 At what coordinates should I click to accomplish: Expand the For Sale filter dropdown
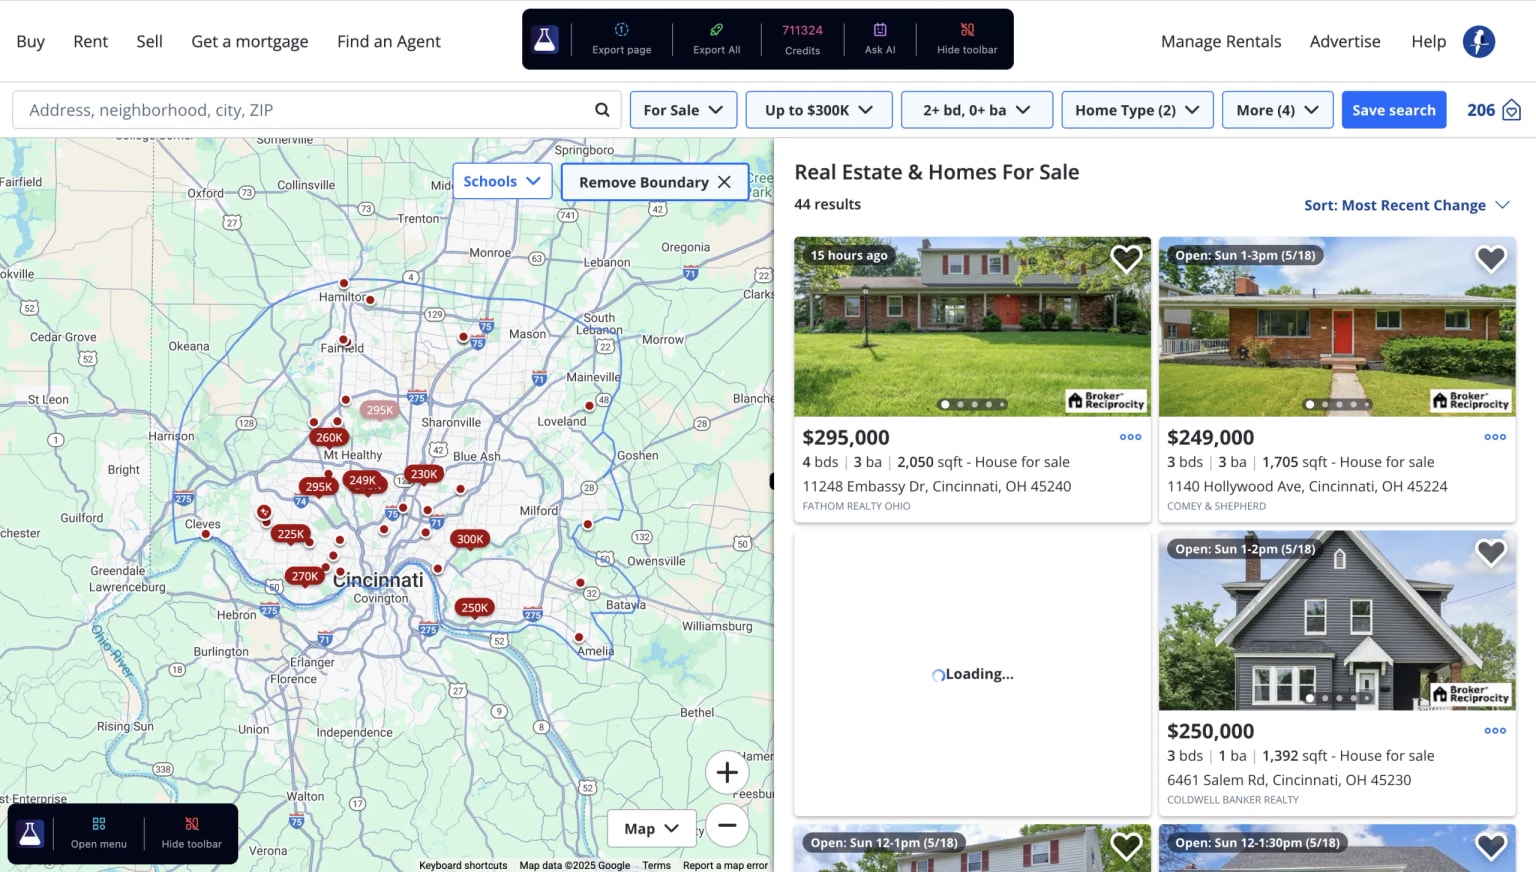tap(683, 110)
